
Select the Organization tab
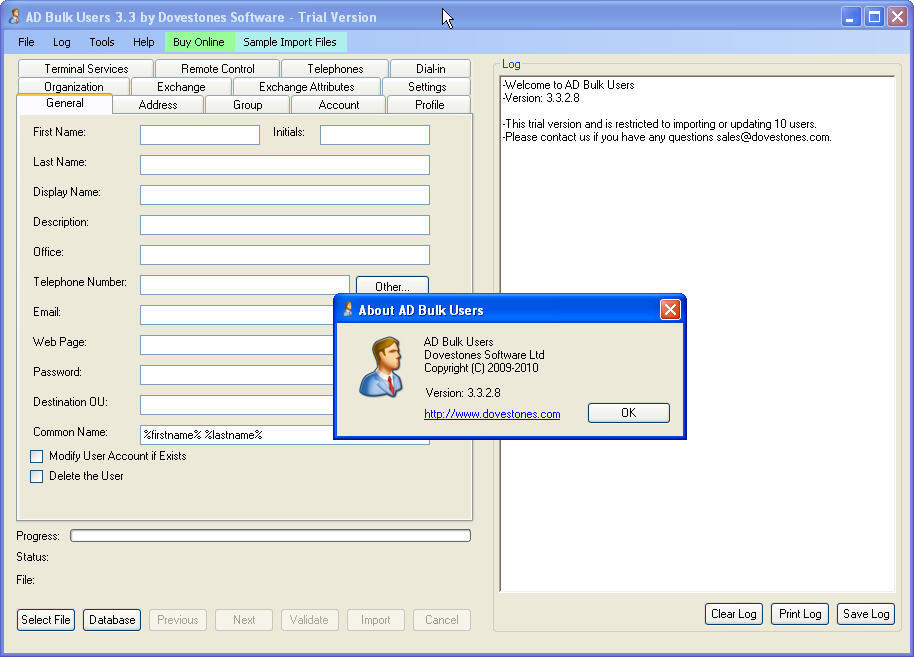(73, 86)
